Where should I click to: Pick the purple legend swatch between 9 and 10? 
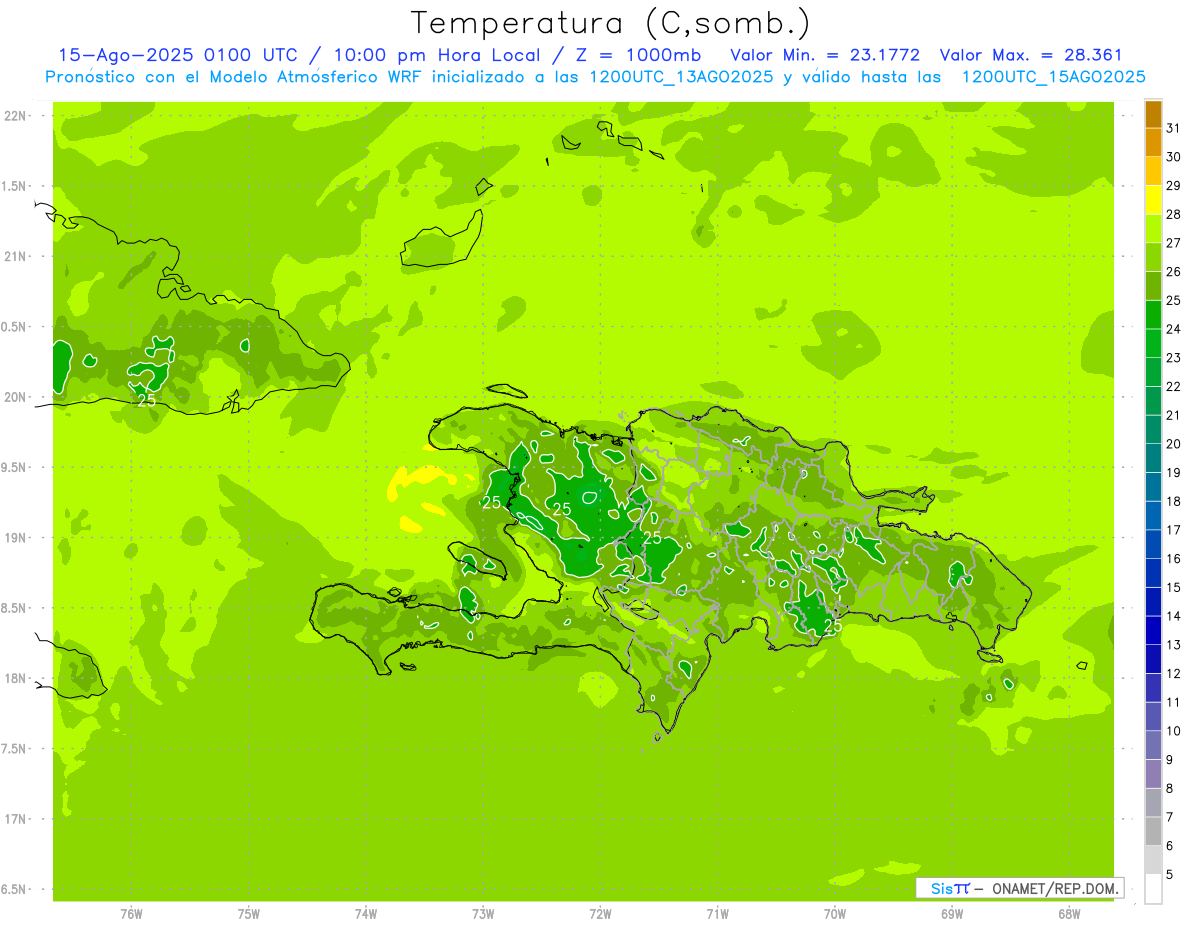(x=1153, y=745)
